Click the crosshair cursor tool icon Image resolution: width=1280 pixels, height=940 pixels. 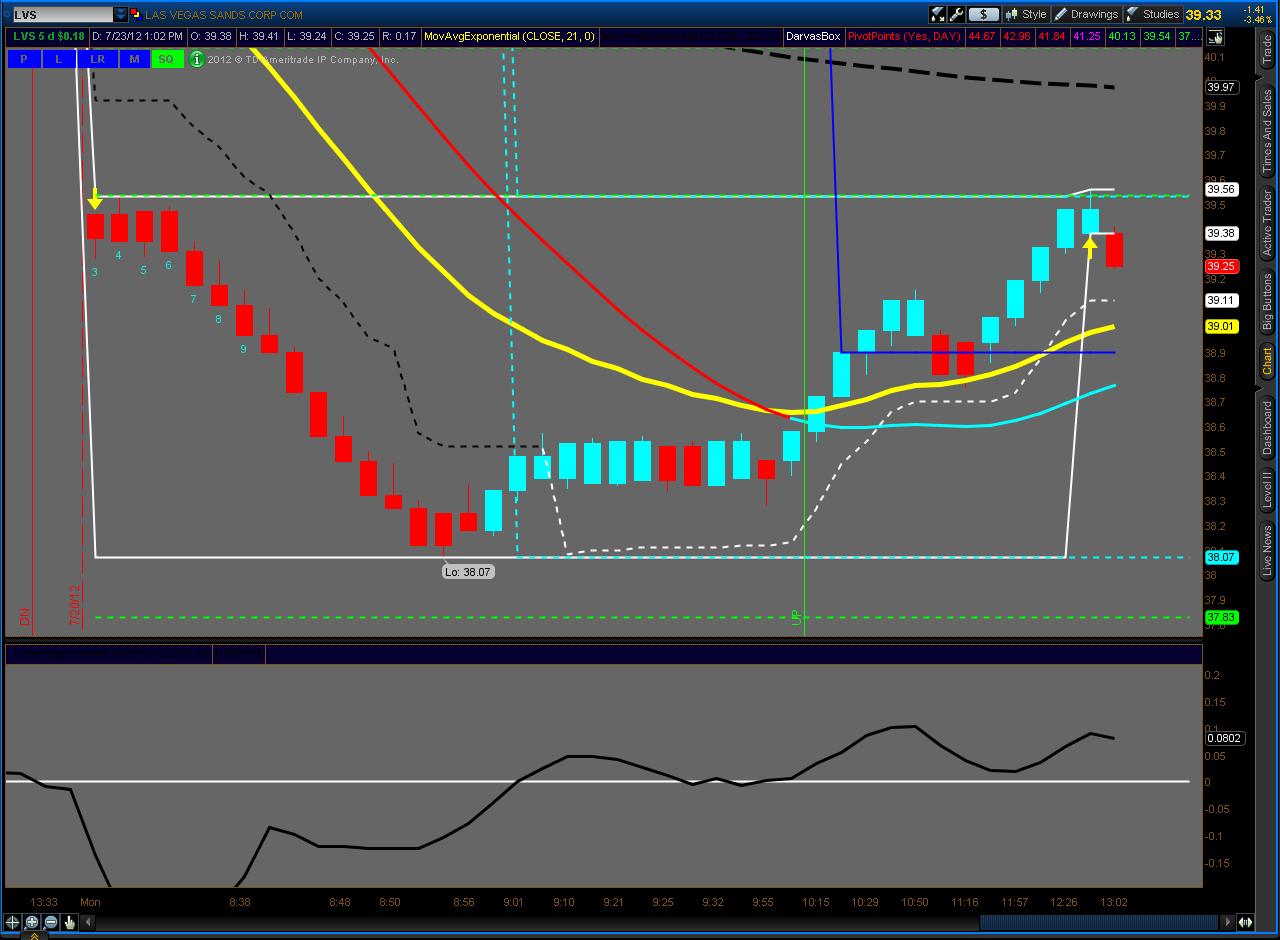[13, 922]
